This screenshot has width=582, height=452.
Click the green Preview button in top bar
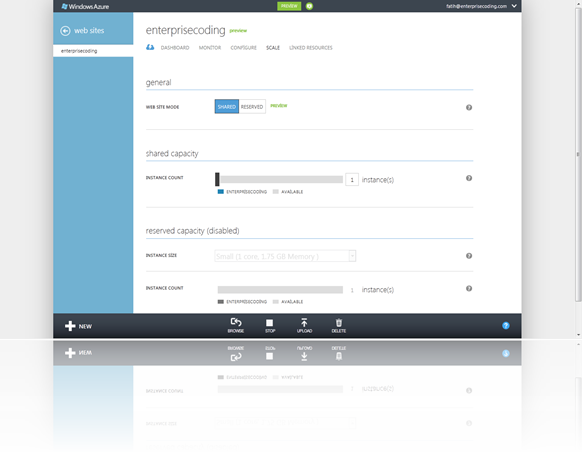coord(289,6)
